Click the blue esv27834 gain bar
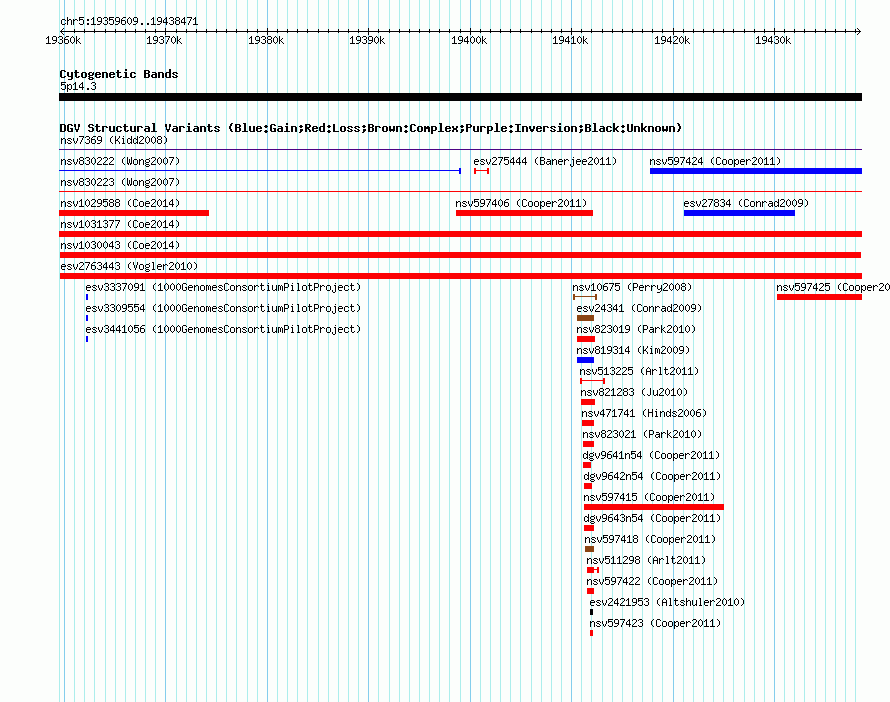 [x=739, y=213]
